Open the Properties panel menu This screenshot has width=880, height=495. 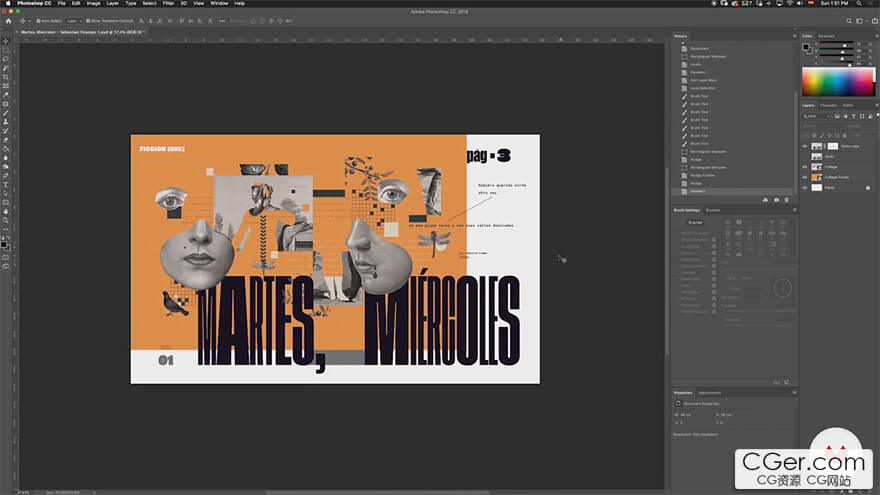tap(794, 392)
